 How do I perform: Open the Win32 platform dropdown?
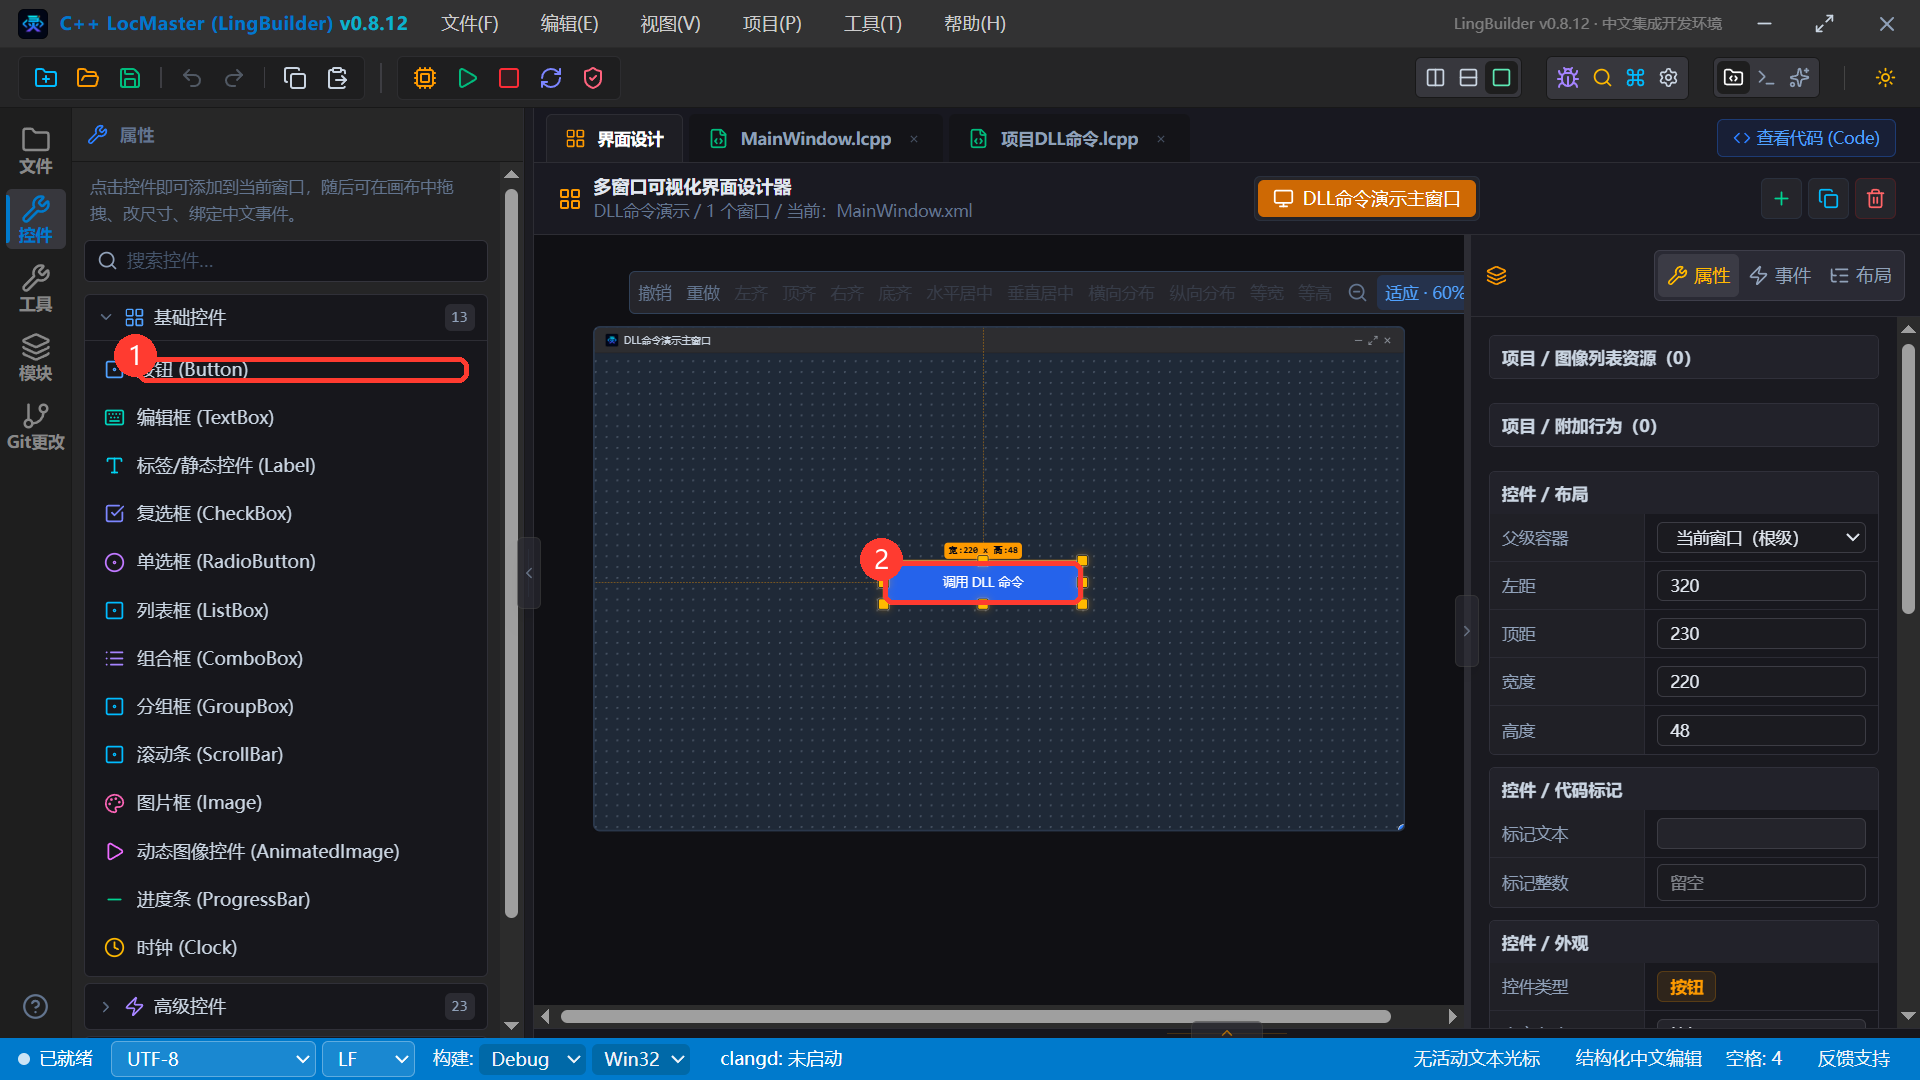pyautogui.click(x=641, y=1059)
